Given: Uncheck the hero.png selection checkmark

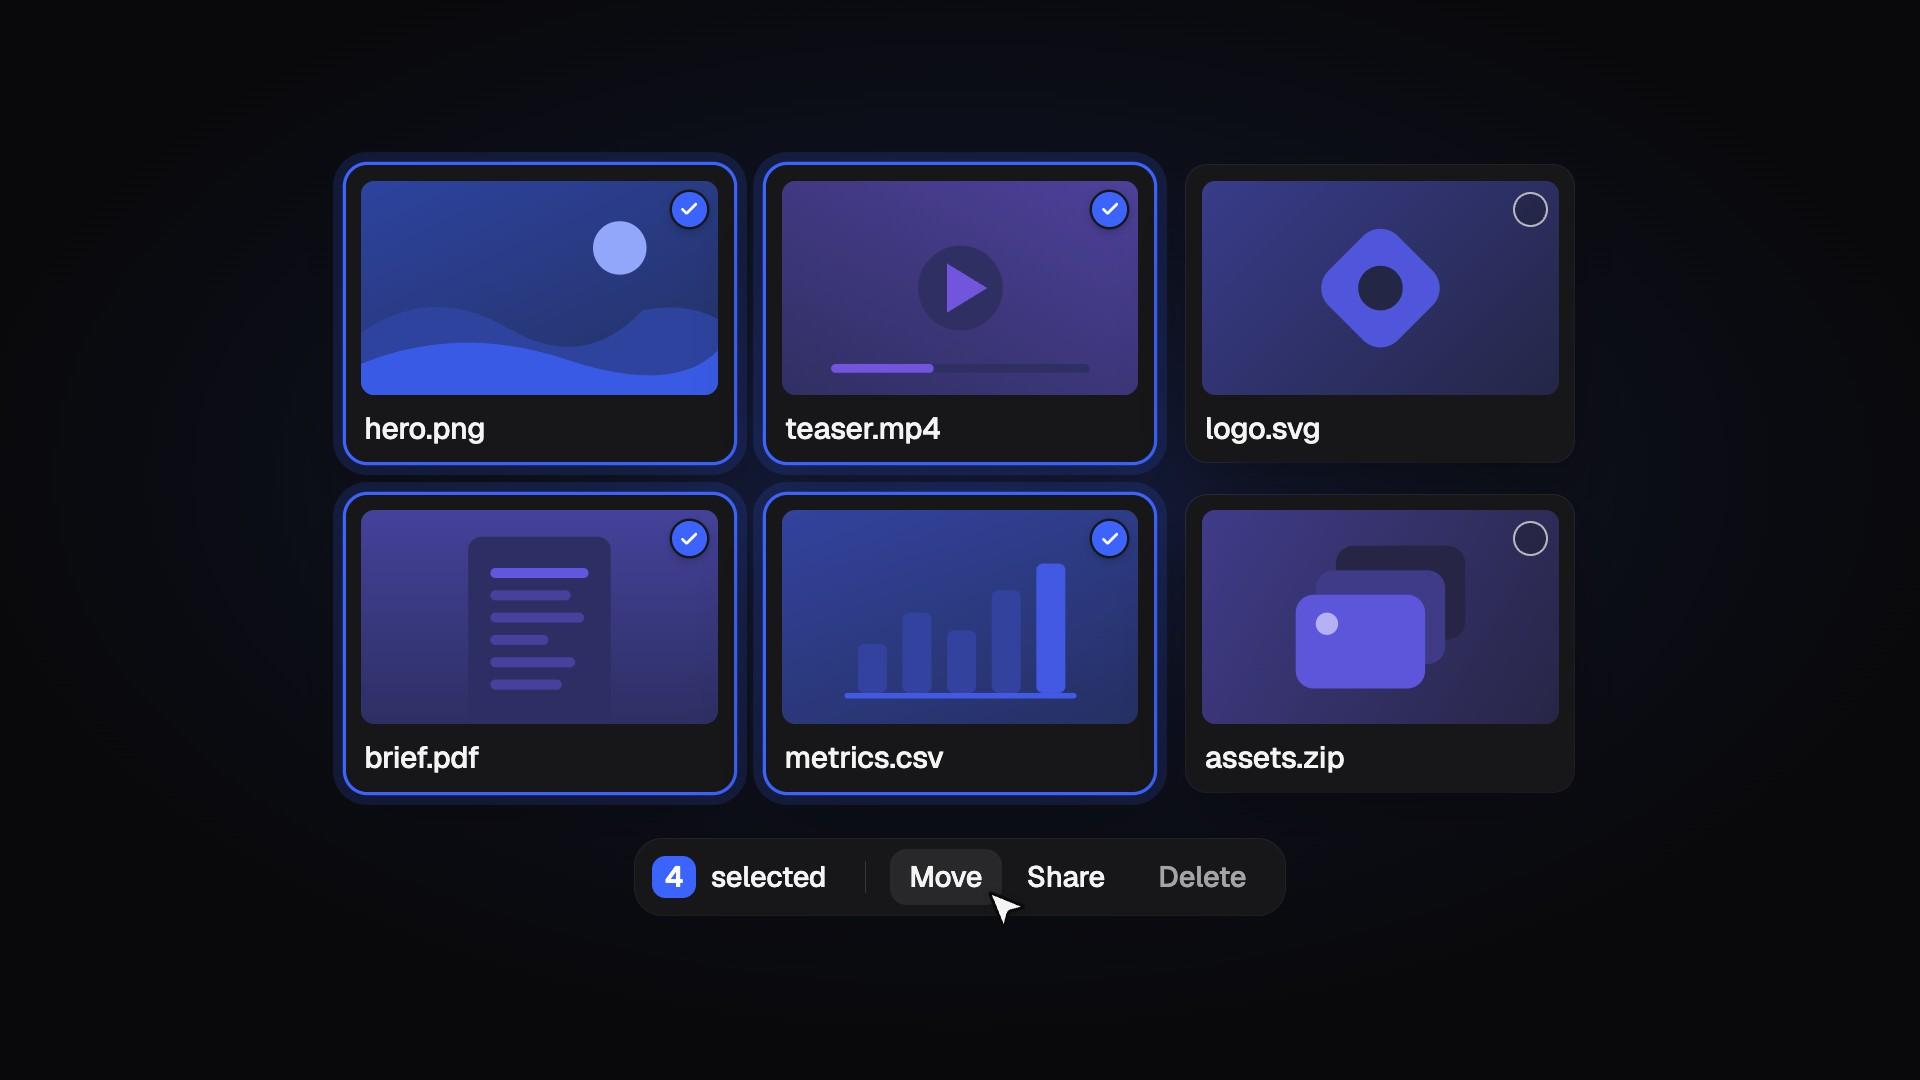Looking at the screenshot, I should click(x=689, y=210).
